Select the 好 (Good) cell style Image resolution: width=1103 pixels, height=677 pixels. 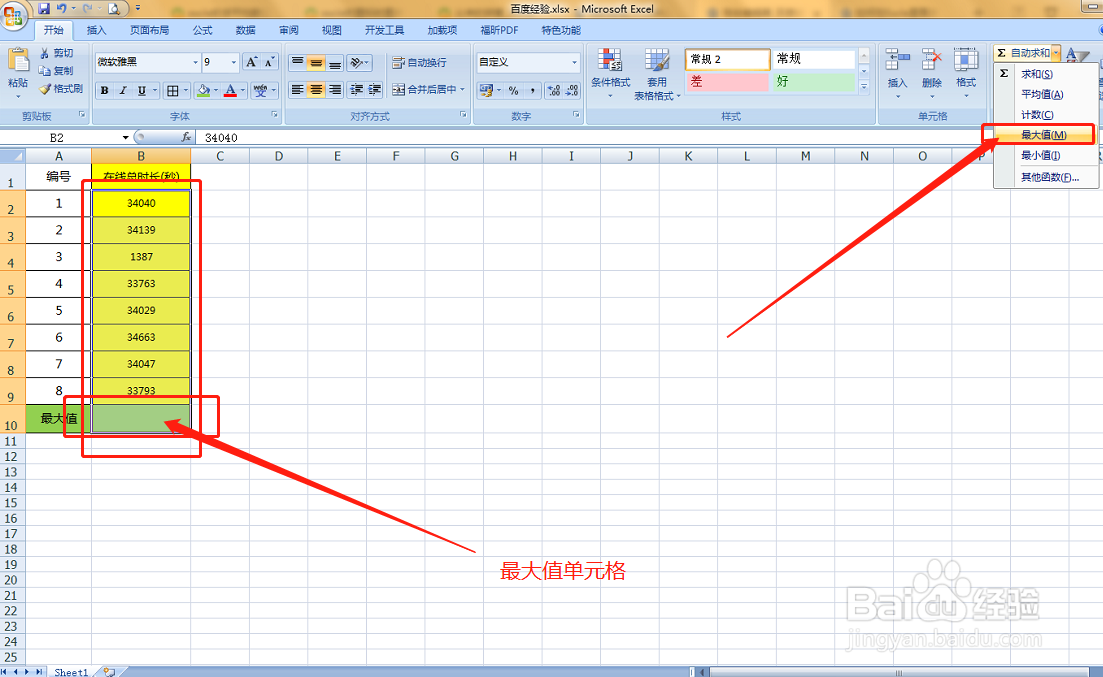point(815,82)
